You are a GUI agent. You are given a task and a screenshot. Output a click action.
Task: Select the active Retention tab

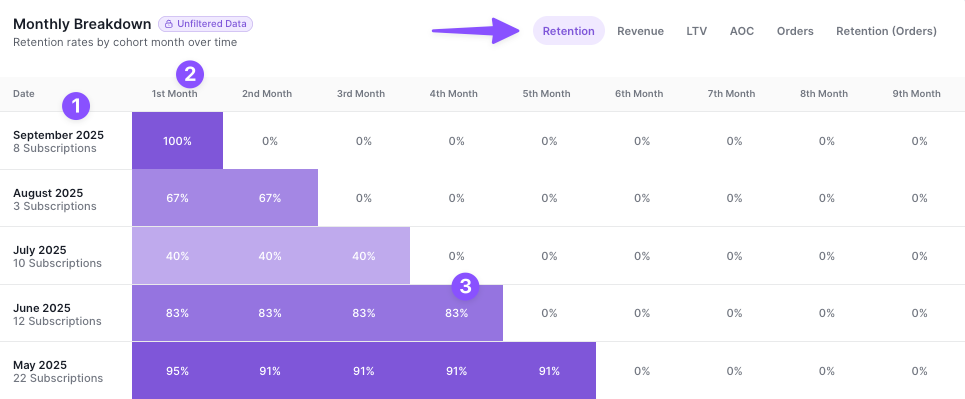(569, 31)
